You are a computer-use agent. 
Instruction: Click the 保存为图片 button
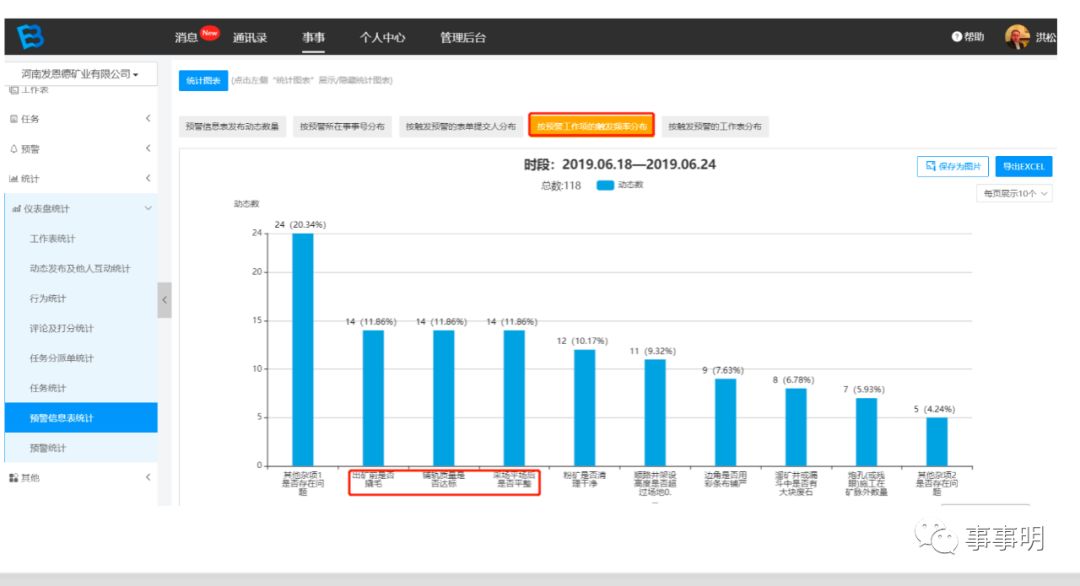point(953,167)
